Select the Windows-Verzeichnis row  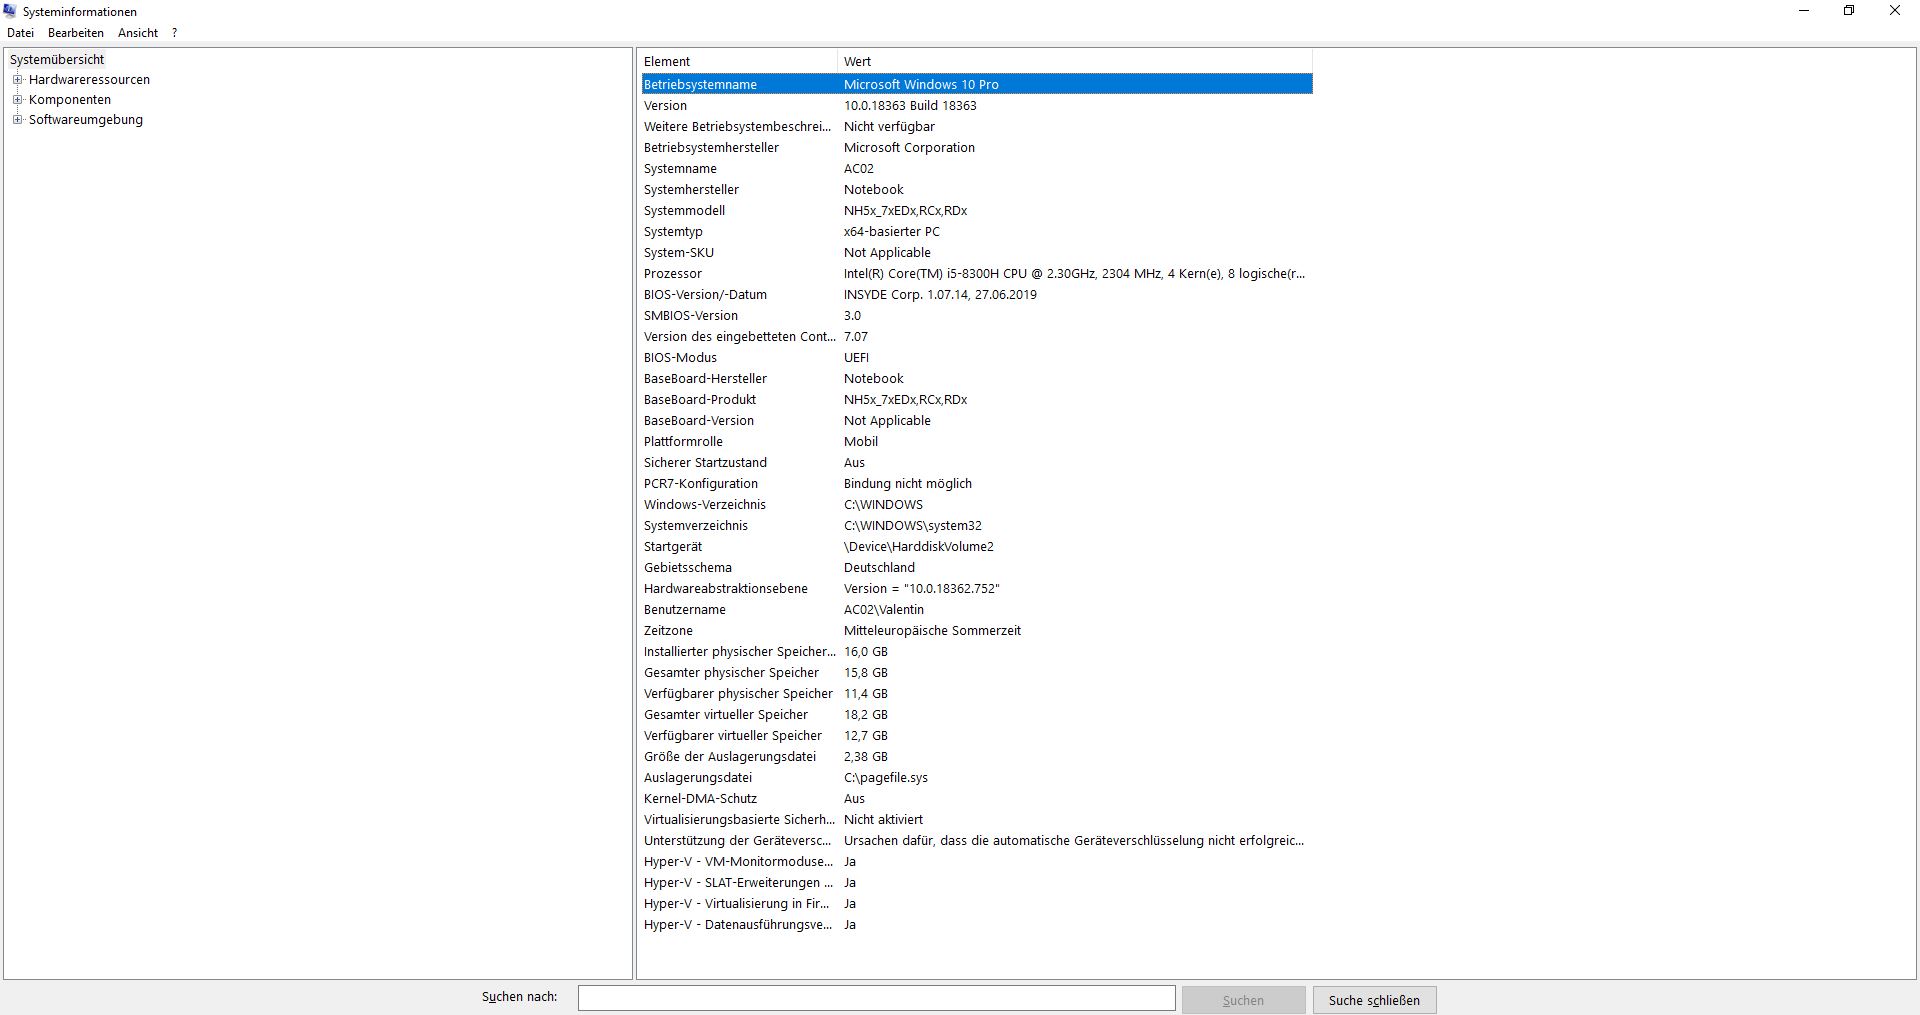pyautogui.click(x=977, y=505)
